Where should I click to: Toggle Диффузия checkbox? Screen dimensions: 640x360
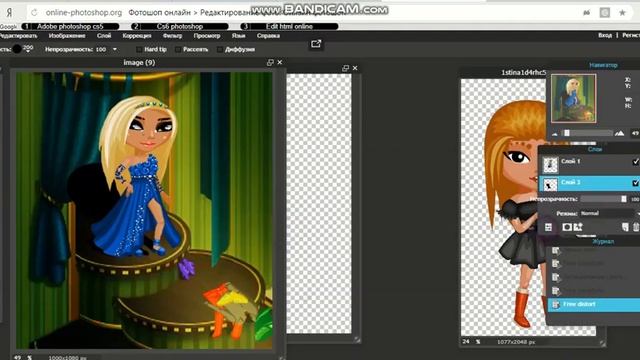pos(220,49)
